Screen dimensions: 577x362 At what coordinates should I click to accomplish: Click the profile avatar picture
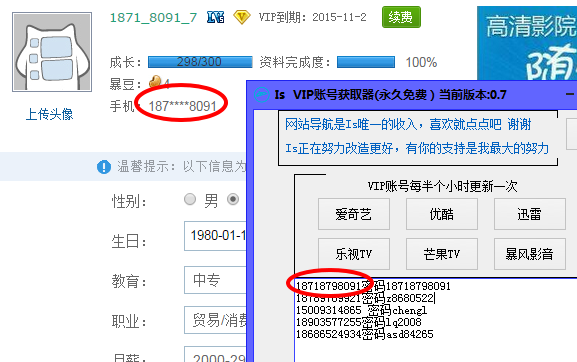pyautogui.click(x=52, y=52)
